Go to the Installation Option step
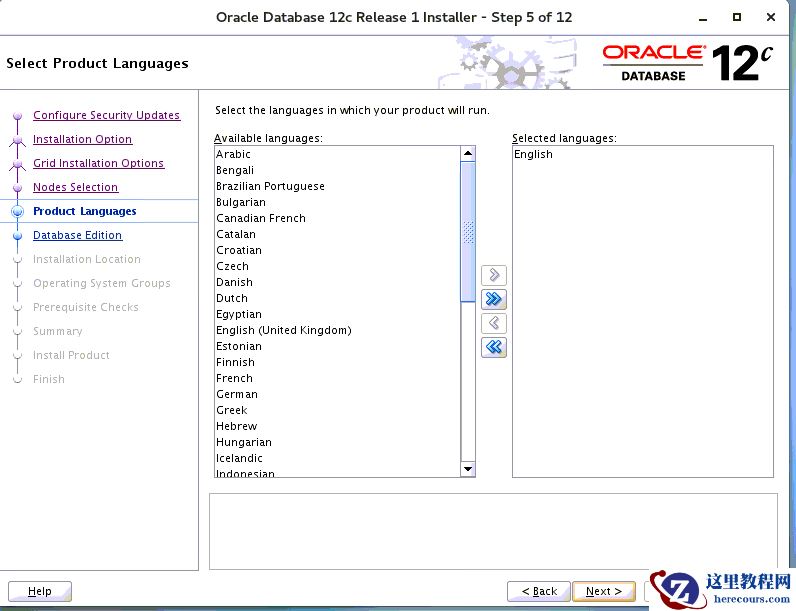Image resolution: width=796 pixels, height=611 pixels. click(83, 139)
